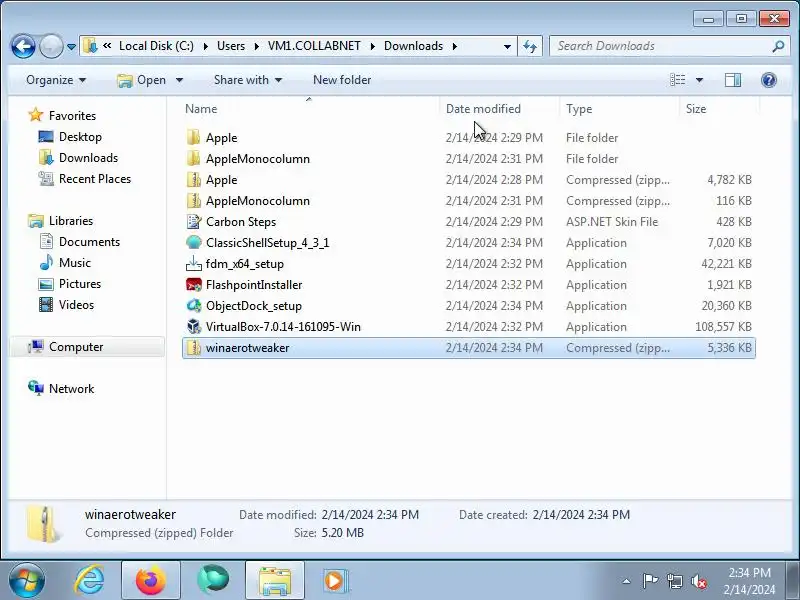Open the view options dropdown arrow
The height and width of the screenshot is (600, 800).
tap(699, 80)
